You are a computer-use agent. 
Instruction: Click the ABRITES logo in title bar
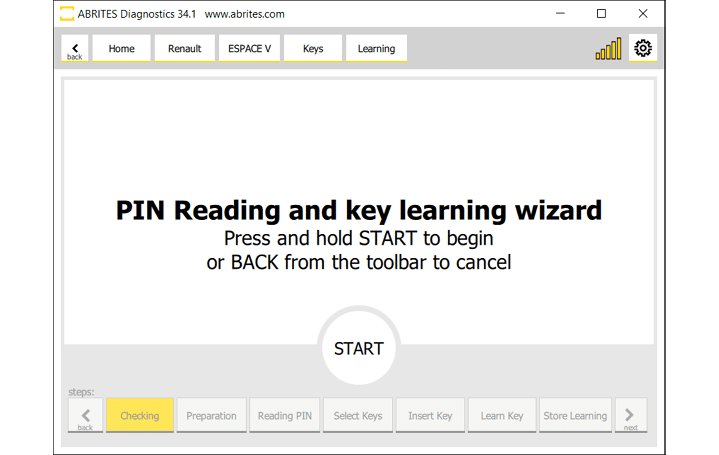pos(67,14)
